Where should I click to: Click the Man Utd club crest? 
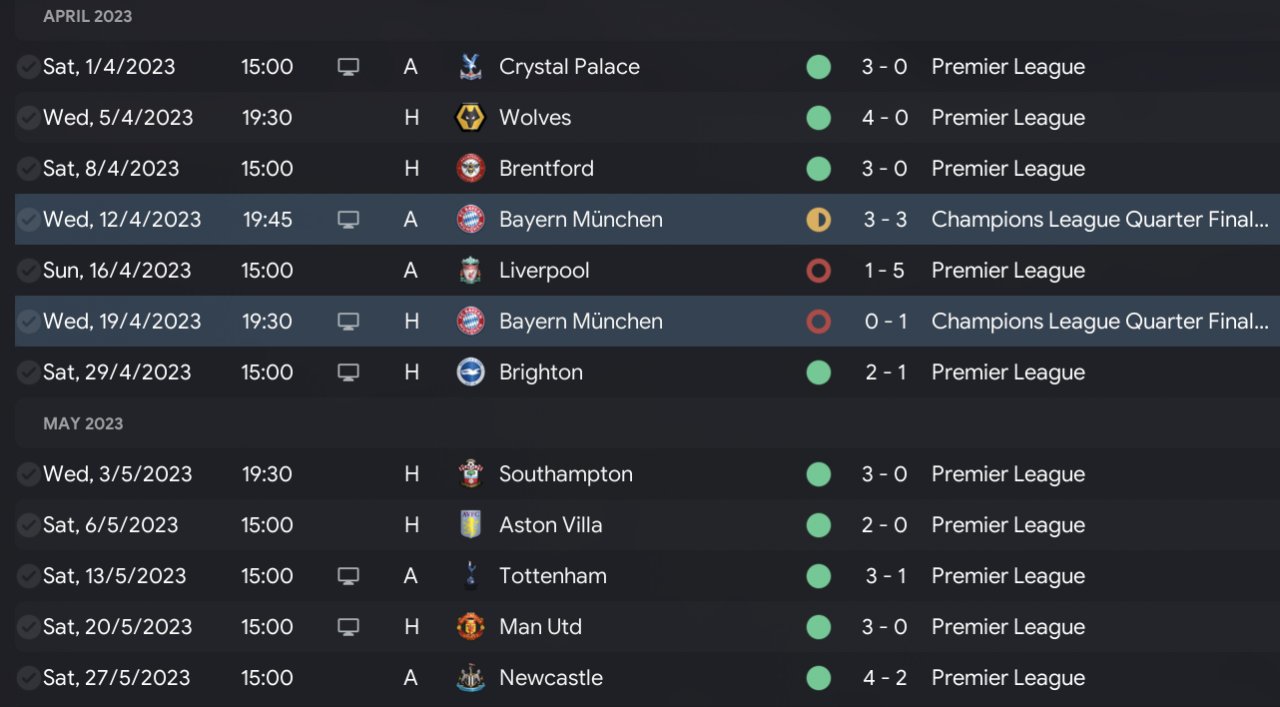470,627
